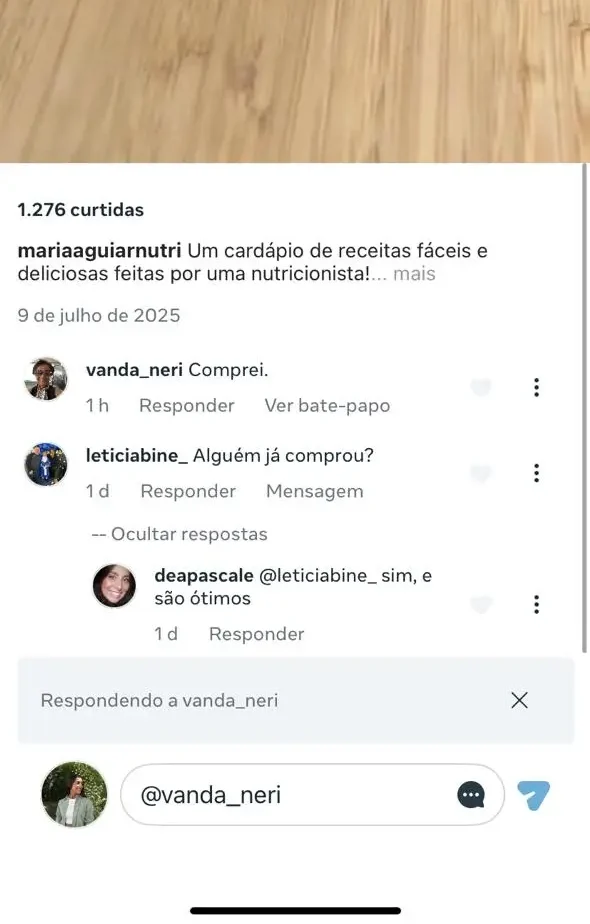Open the three-dot menu on vanda_neri's comment
This screenshot has height=924, width=590.
pos(537,387)
